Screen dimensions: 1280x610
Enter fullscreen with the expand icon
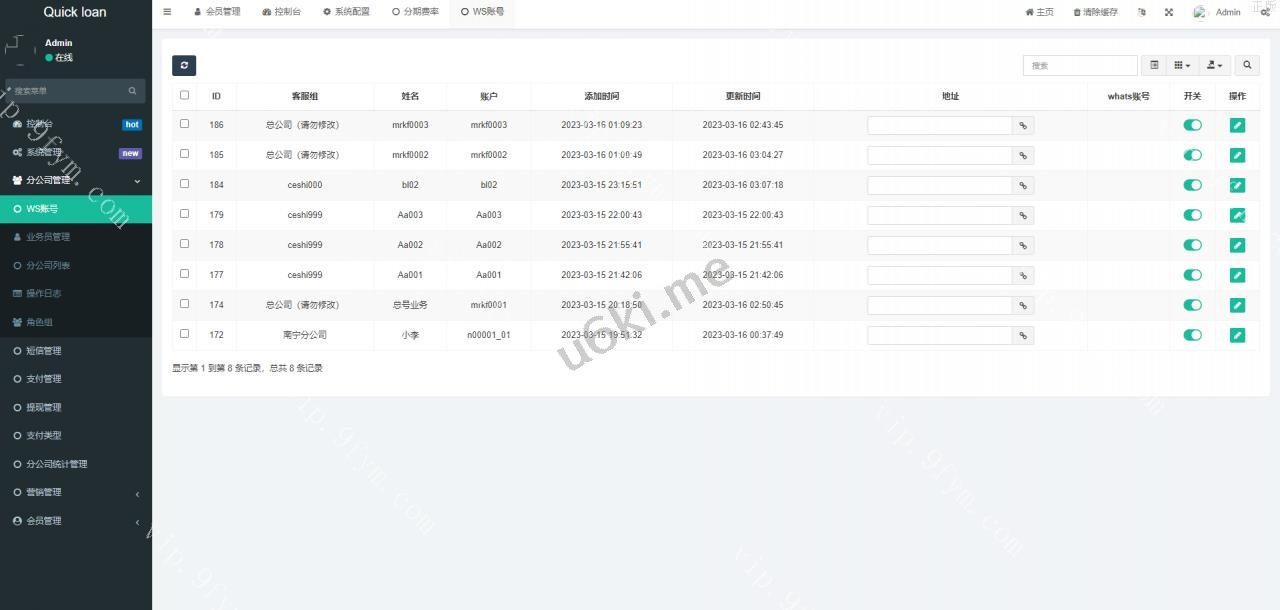[x=1169, y=12]
